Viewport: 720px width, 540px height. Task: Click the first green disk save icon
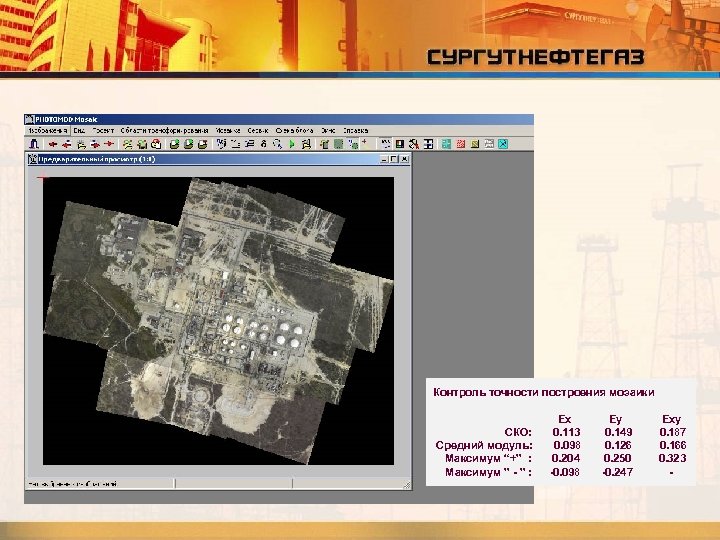(x=174, y=144)
